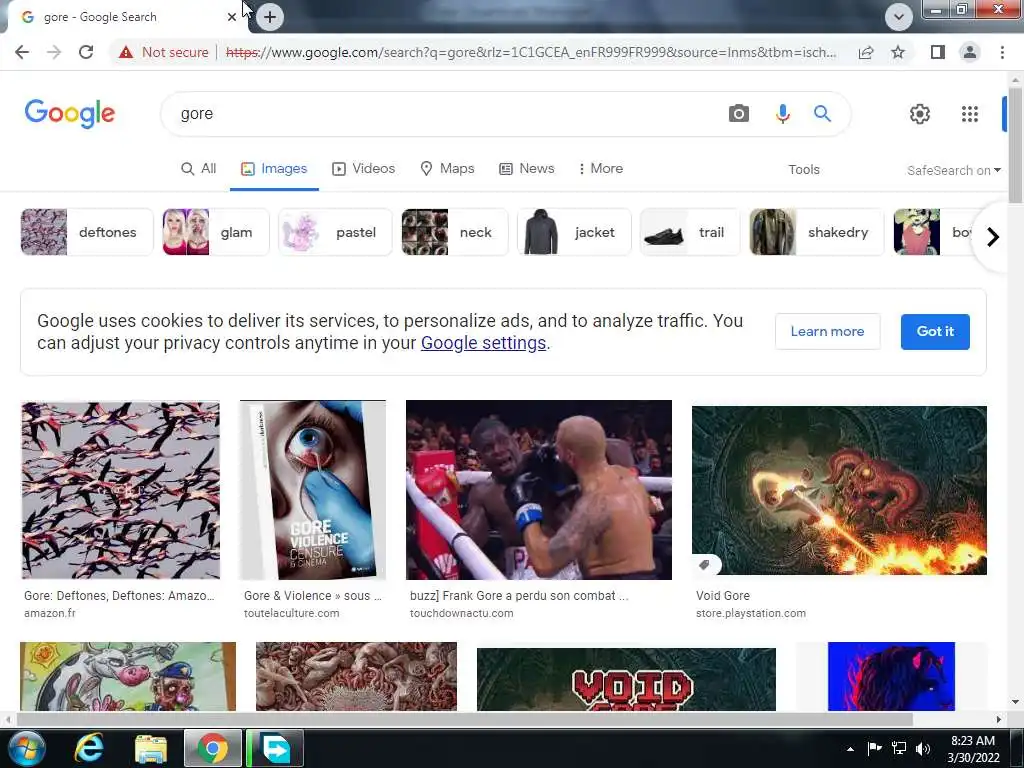This screenshot has height=768, width=1024.
Task: Click the horizontal page scrollbar thumb
Action: [464, 719]
